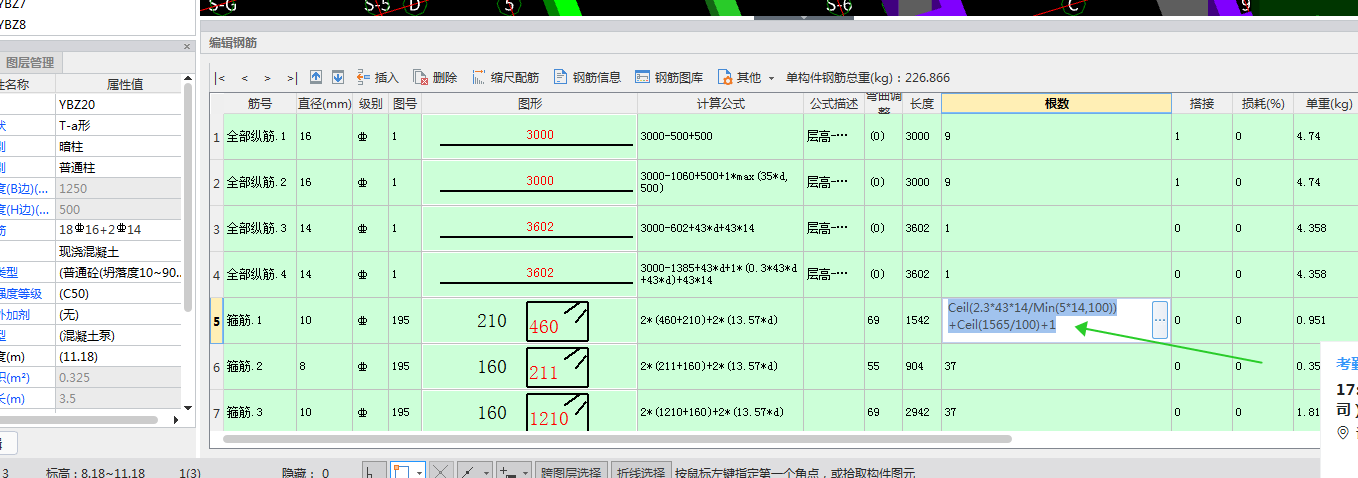Image resolution: width=1358 pixels, height=478 pixels.
Task: Click 删除 delete row button
Action: click(x=435, y=77)
